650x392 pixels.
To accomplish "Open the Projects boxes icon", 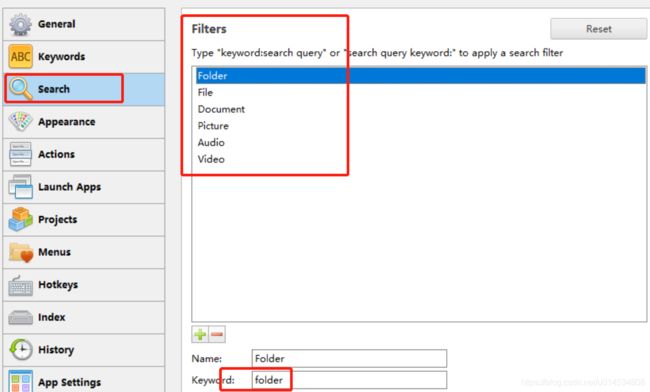I will (x=20, y=219).
